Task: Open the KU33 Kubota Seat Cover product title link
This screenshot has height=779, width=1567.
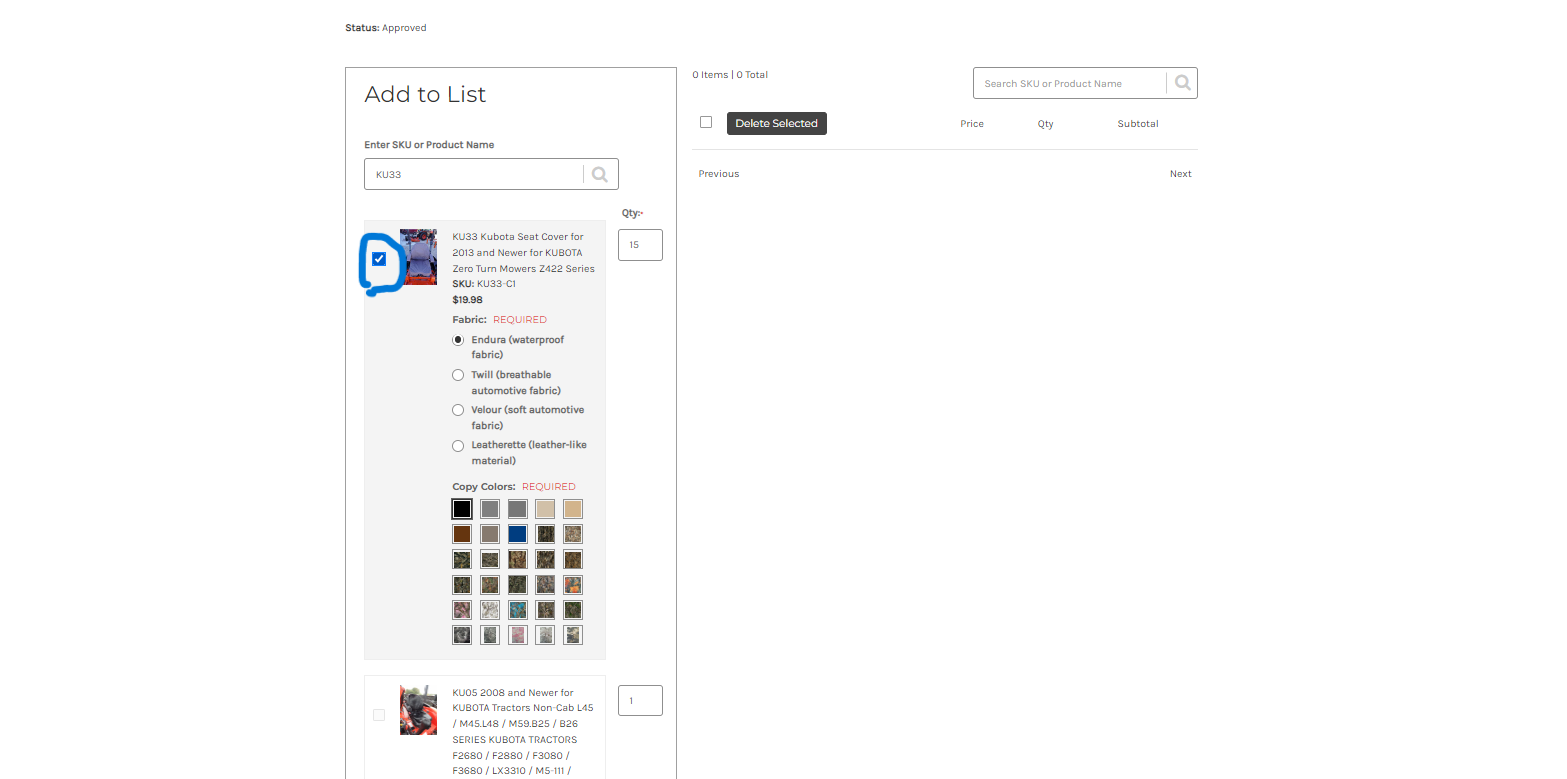Action: [523, 253]
